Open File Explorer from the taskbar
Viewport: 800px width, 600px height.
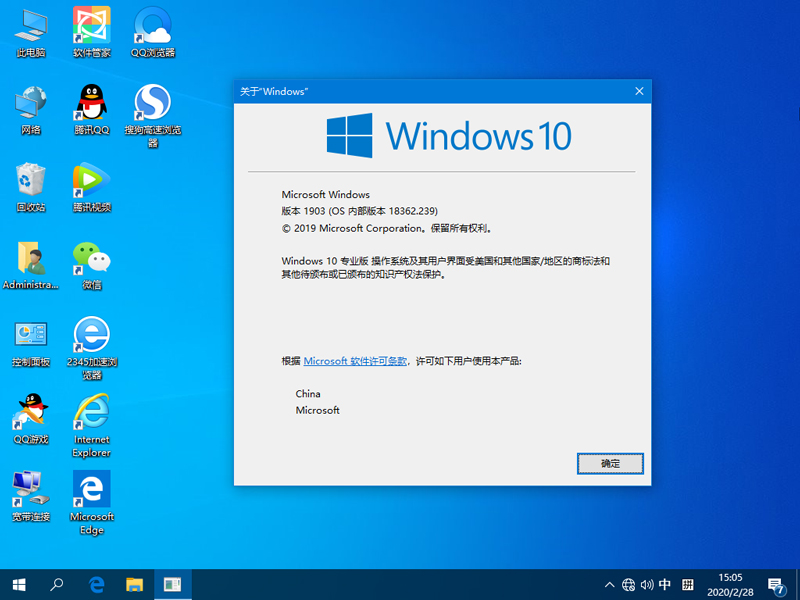click(x=134, y=584)
